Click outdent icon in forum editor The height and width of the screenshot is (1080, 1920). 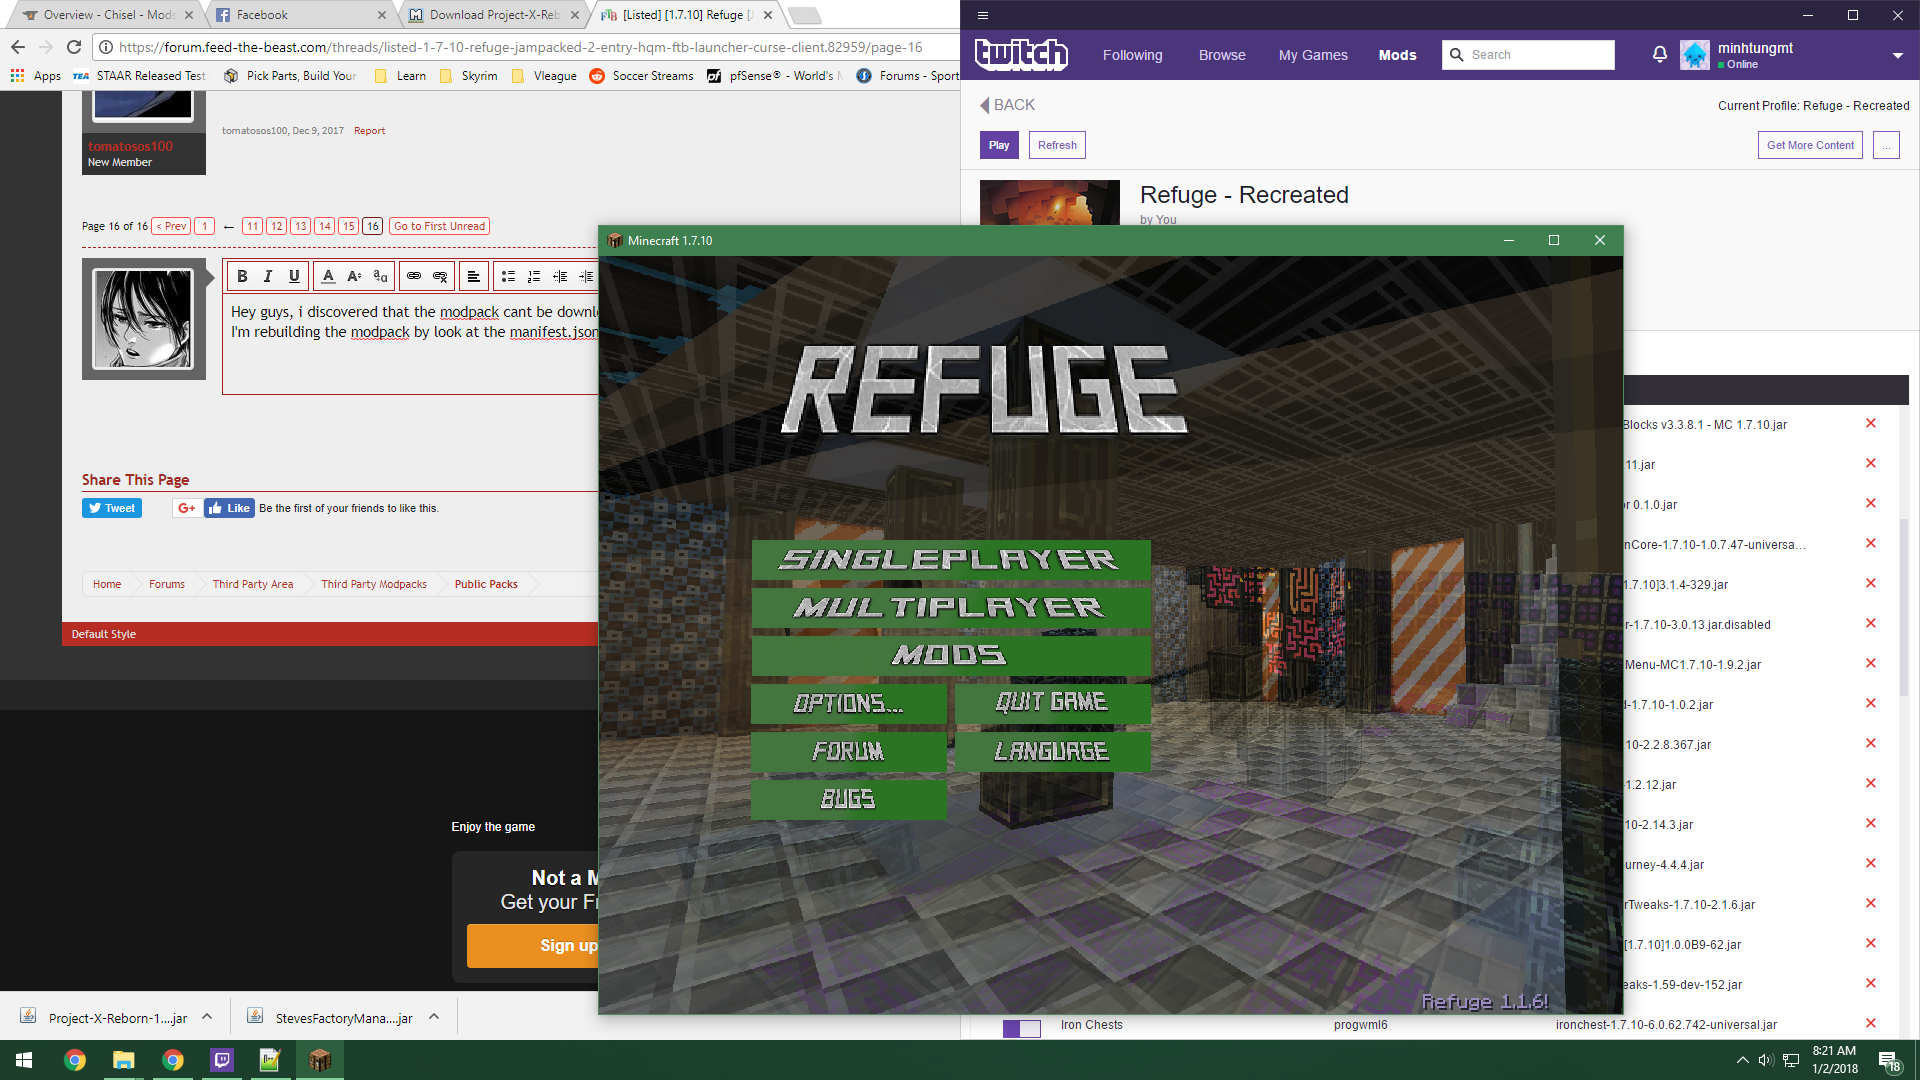pos(560,276)
